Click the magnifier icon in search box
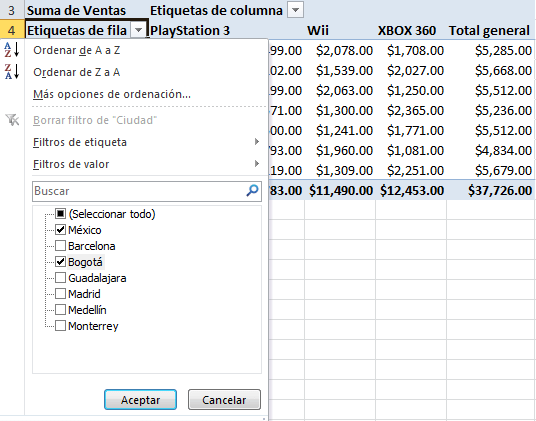Image resolution: width=536 pixels, height=421 pixels. 252,191
